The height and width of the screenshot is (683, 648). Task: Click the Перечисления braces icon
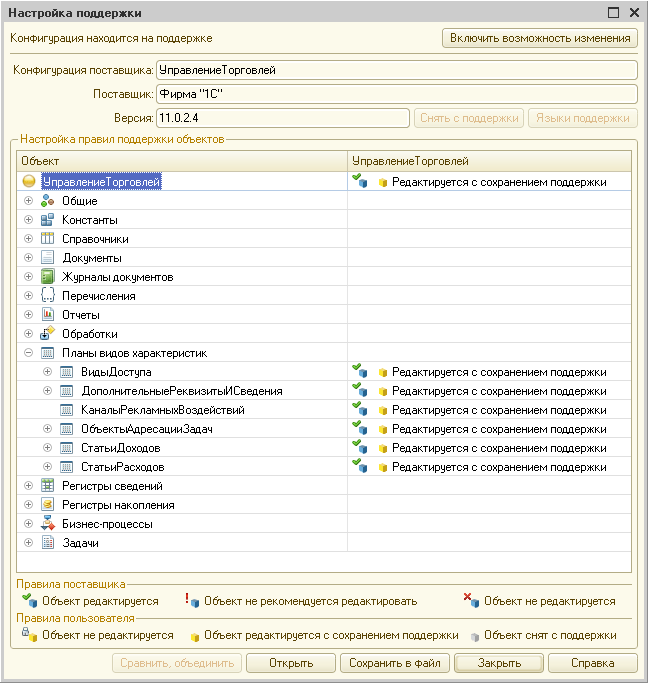[x=47, y=296]
